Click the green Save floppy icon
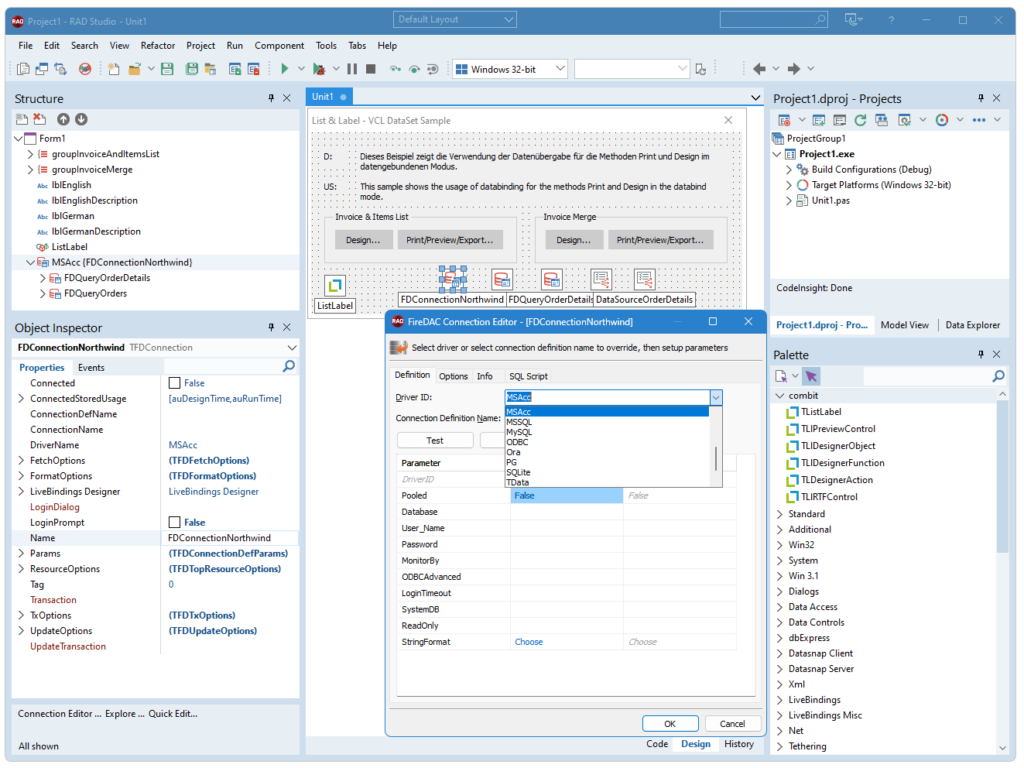 pos(167,69)
